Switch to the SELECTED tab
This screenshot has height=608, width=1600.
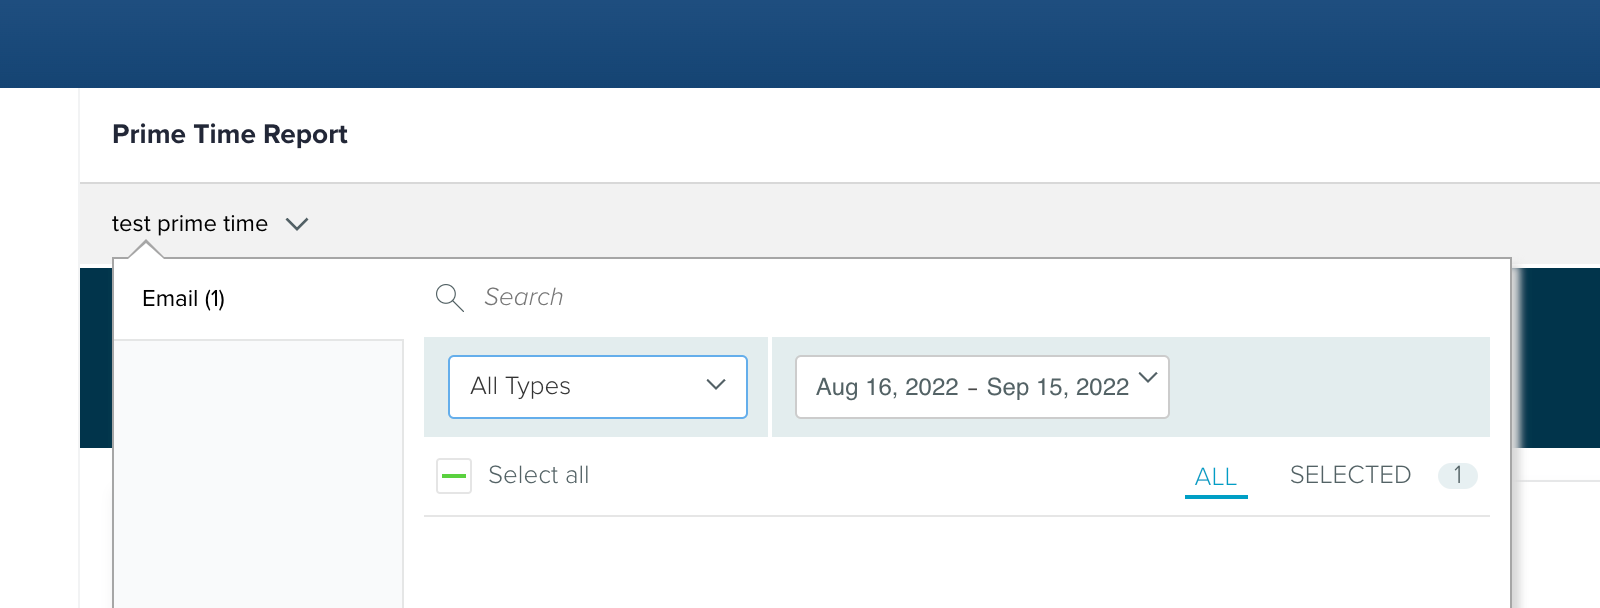(x=1350, y=475)
